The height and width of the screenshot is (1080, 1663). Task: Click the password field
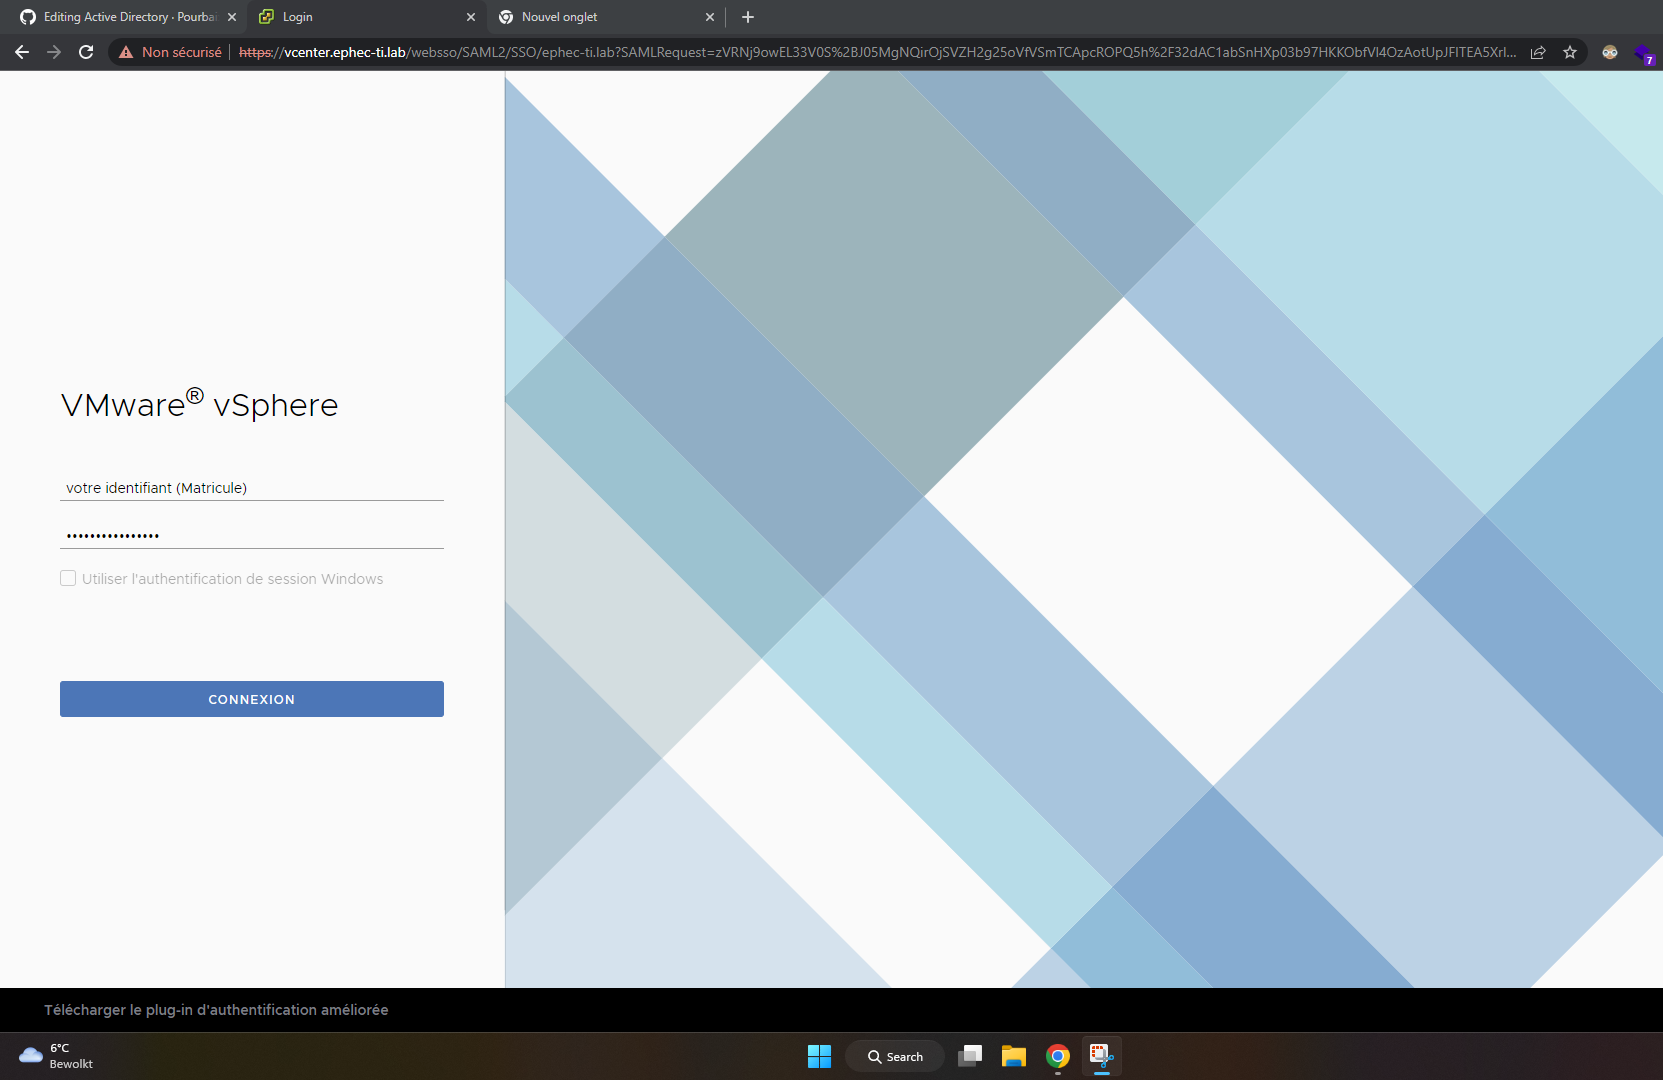pos(252,536)
